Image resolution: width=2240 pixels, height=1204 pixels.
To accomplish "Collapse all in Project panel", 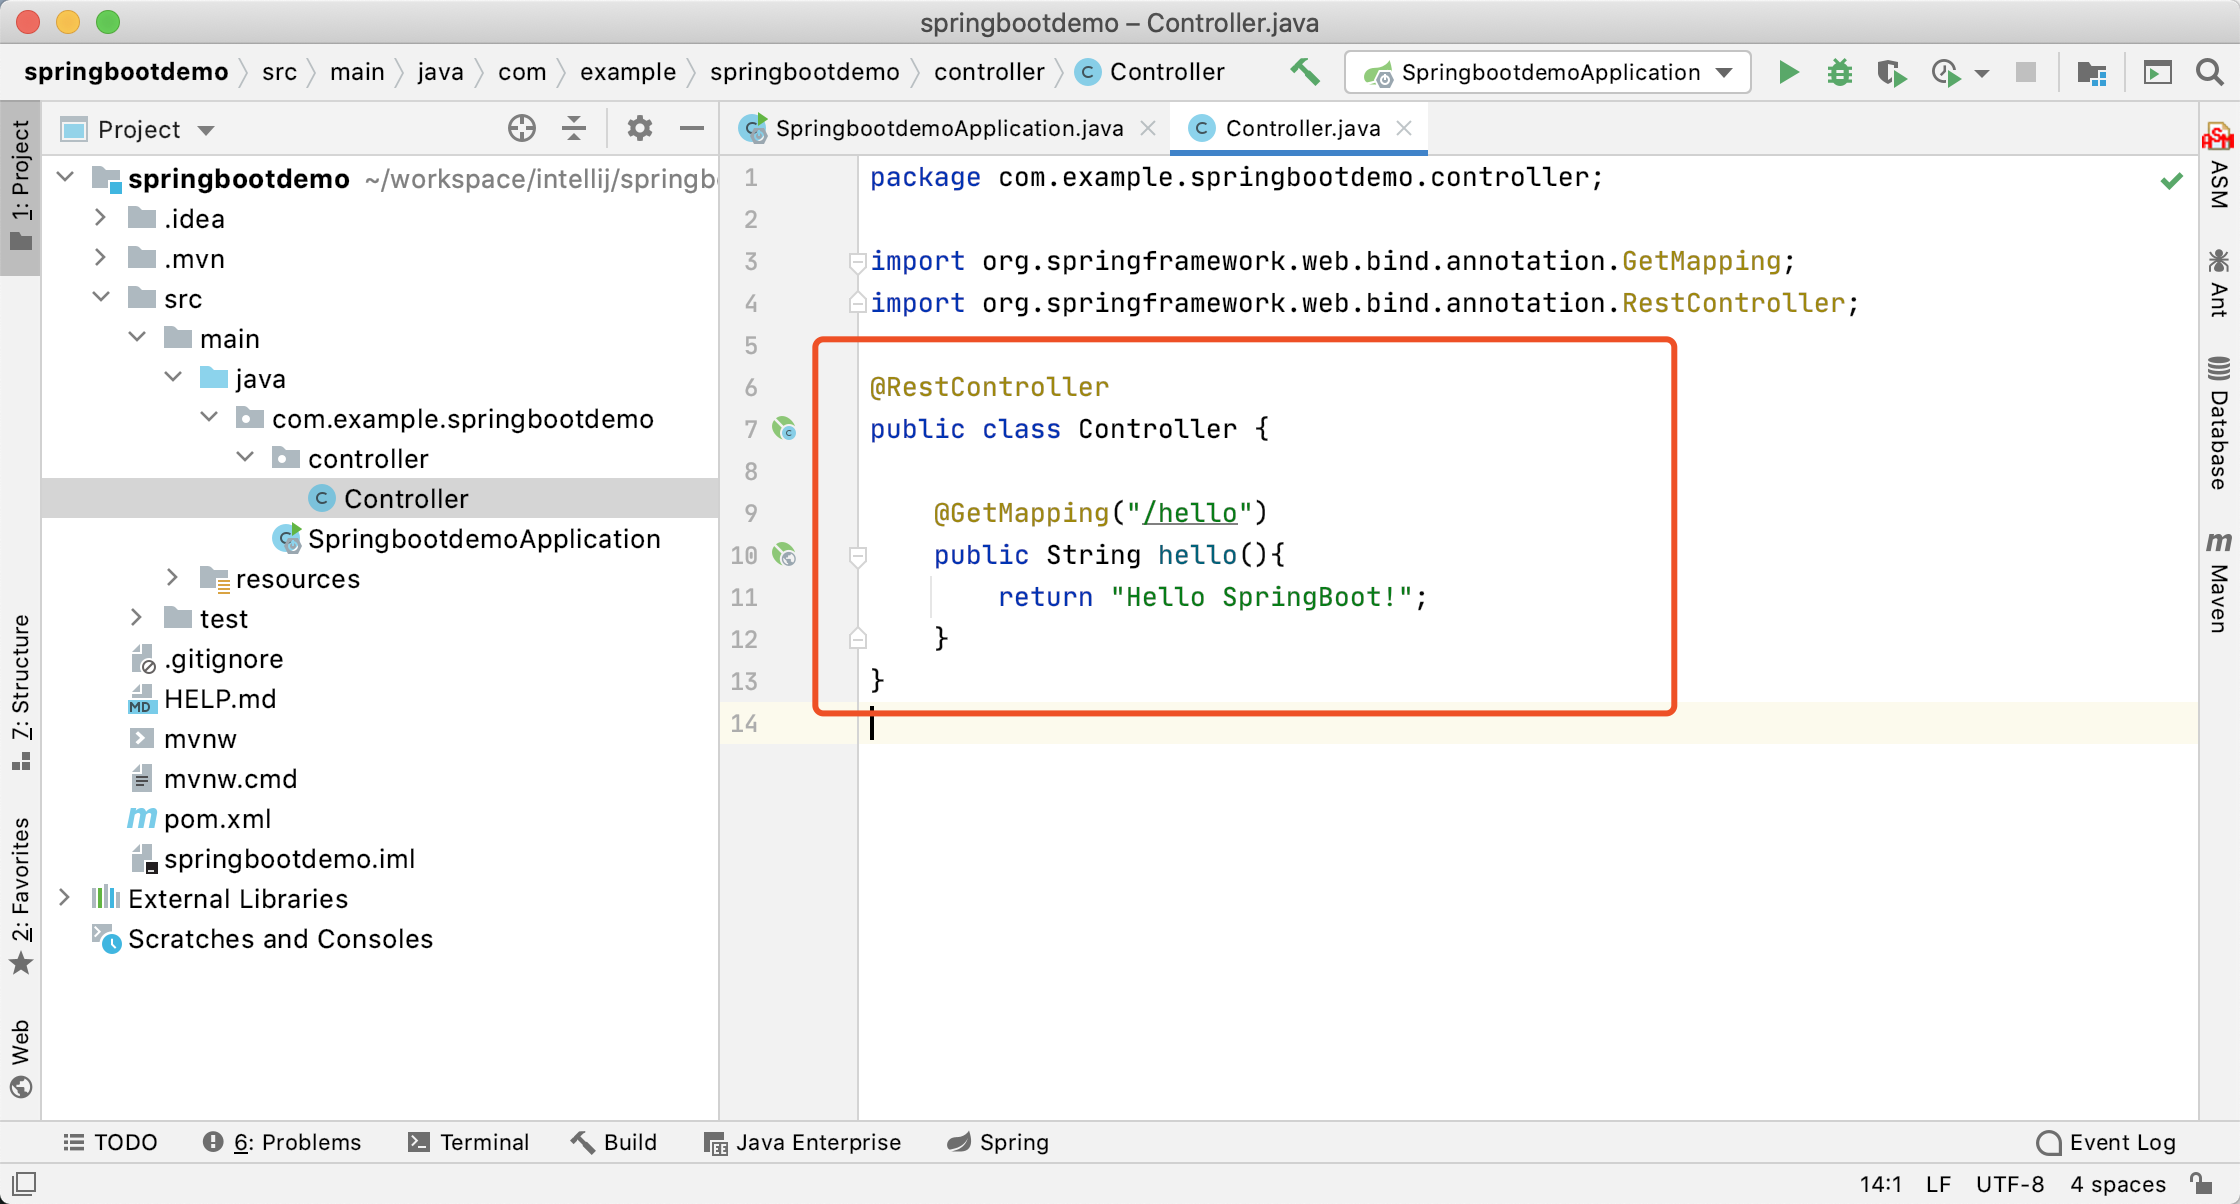I will click(574, 128).
